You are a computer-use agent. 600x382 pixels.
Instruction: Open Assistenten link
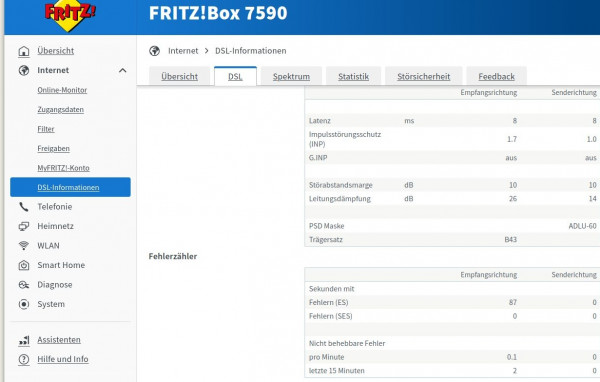coord(59,340)
